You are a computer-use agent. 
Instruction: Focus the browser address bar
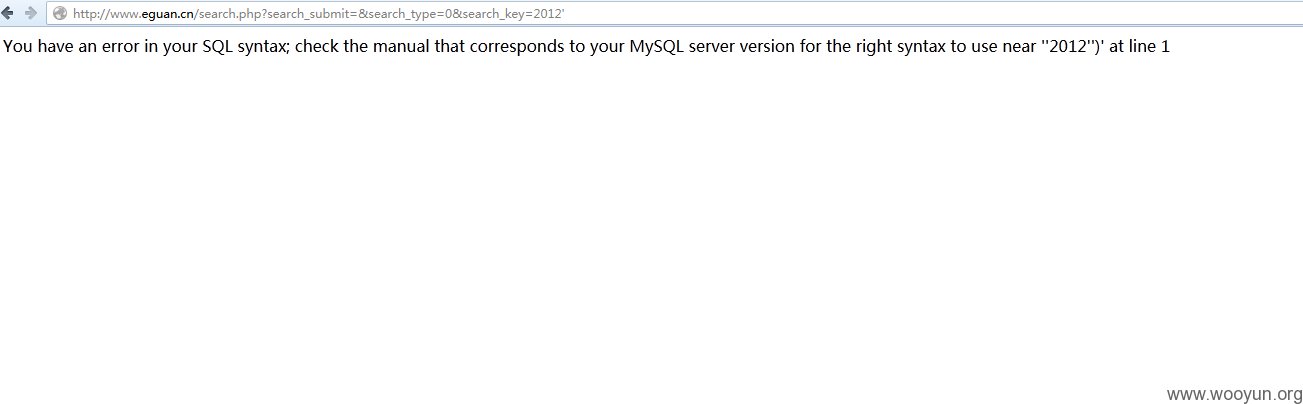click(x=675, y=14)
